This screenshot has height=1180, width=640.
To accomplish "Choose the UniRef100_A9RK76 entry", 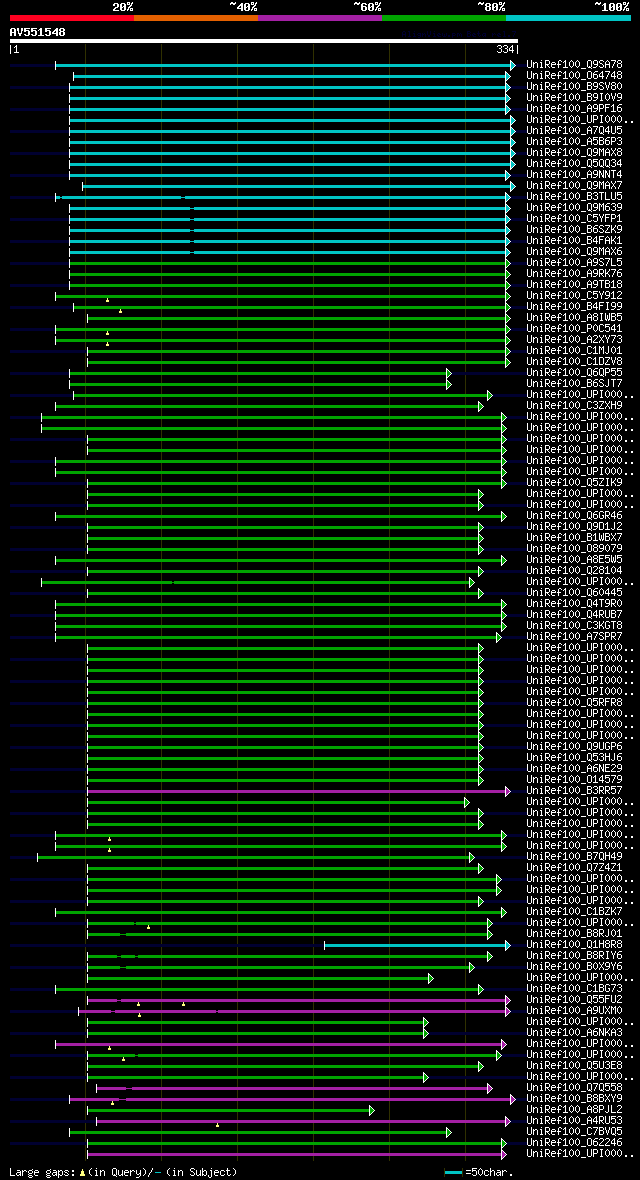I will coord(574,274).
